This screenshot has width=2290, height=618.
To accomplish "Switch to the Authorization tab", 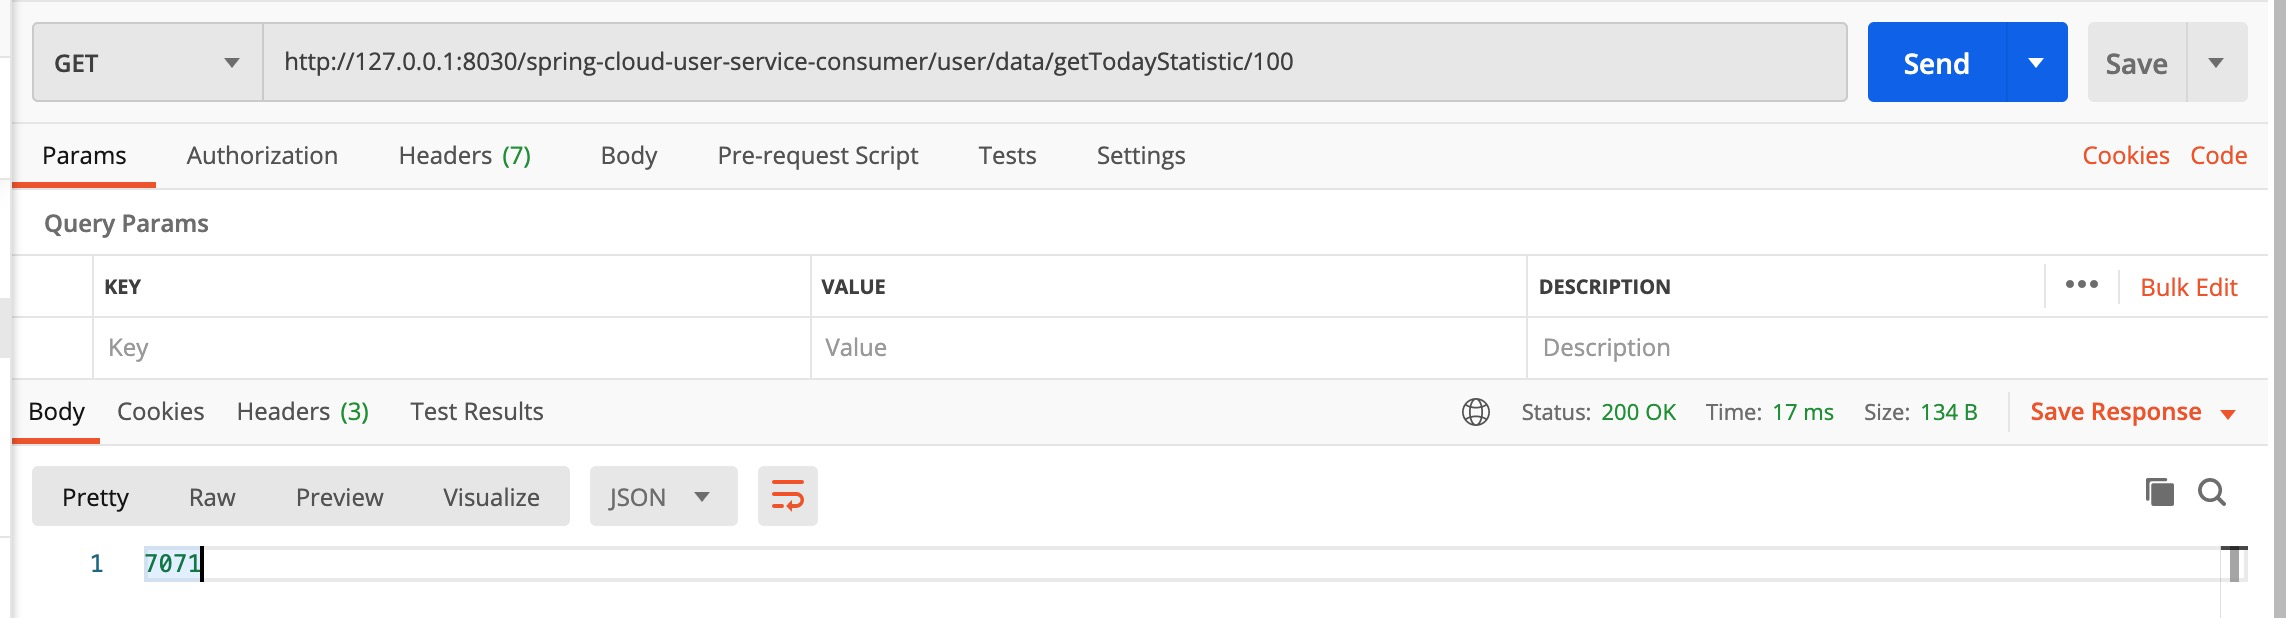I will pos(262,156).
